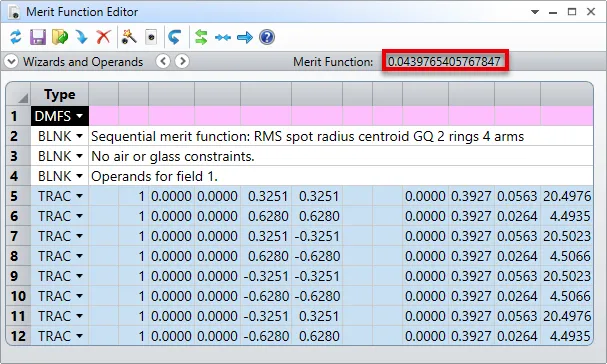Select the Merit Function value 0.0439765405767847
This screenshot has width=607, height=364.
coord(444,61)
